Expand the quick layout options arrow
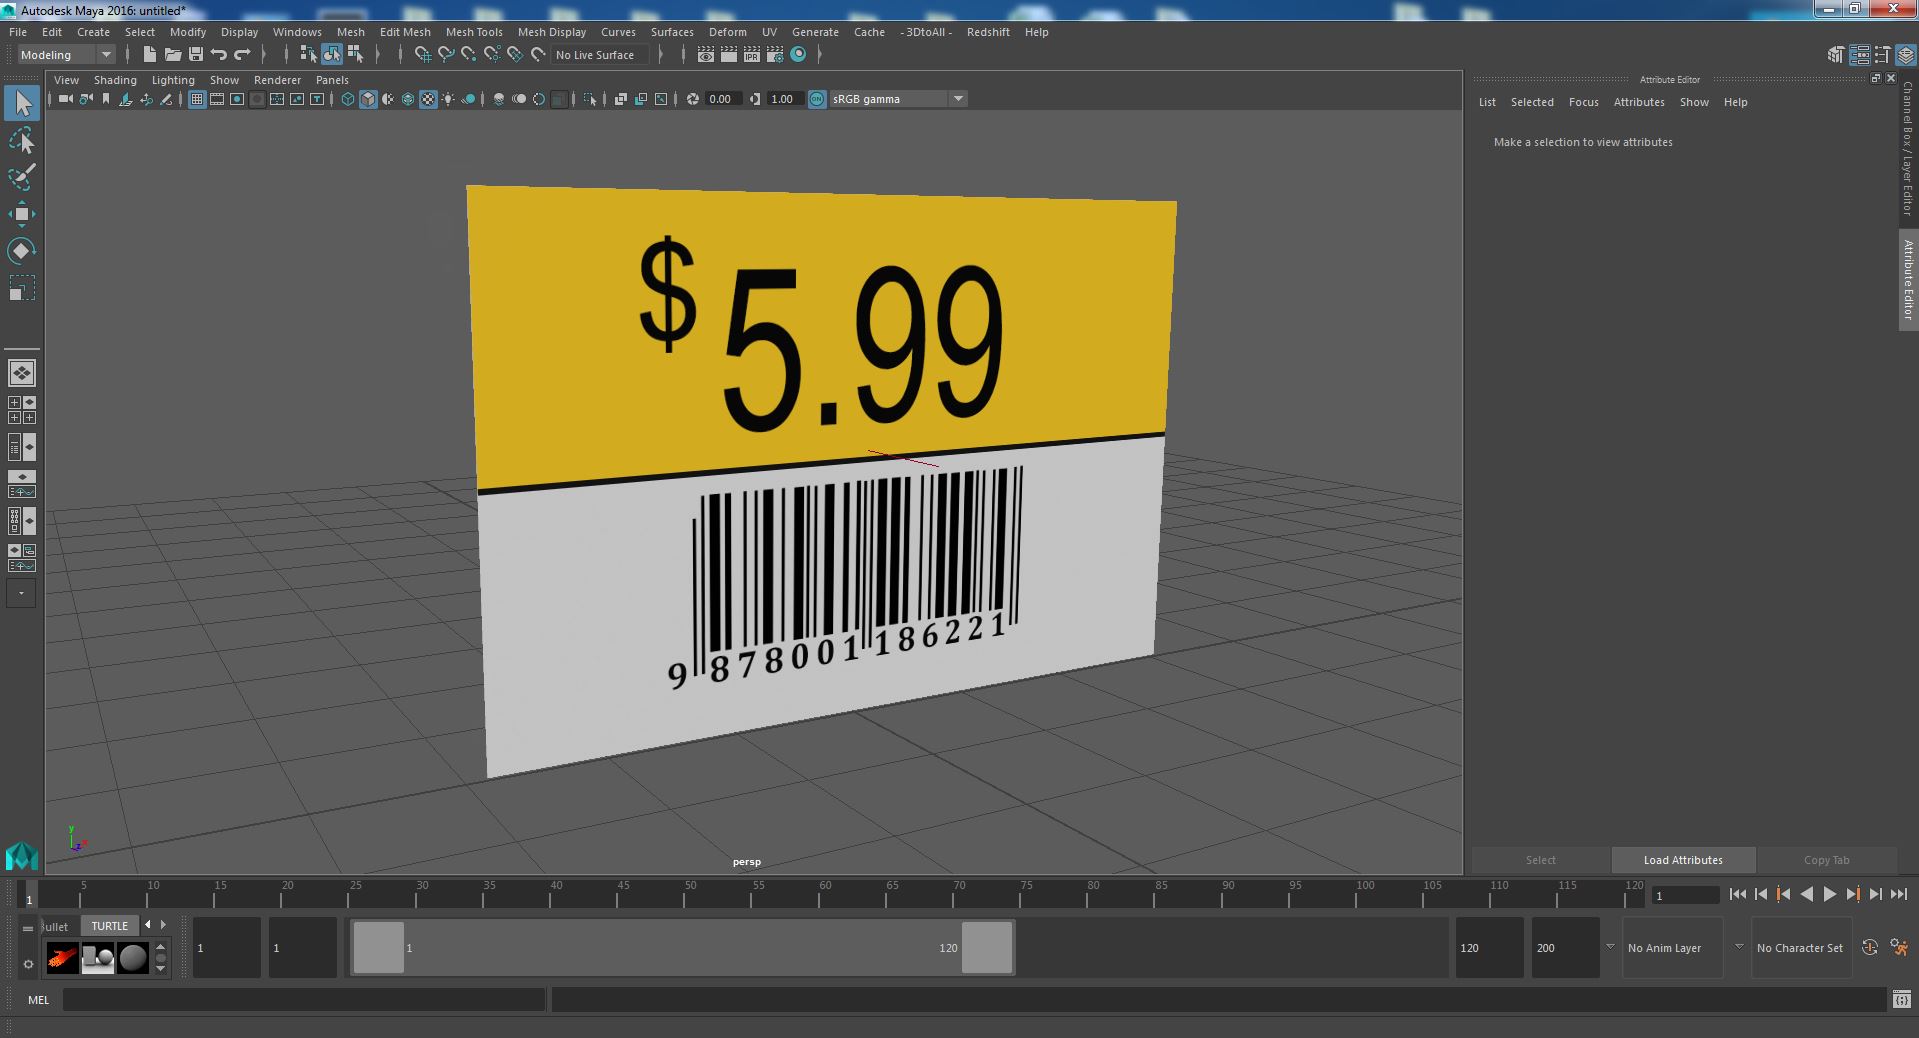Viewport: 1919px width, 1038px height. tap(20, 593)
